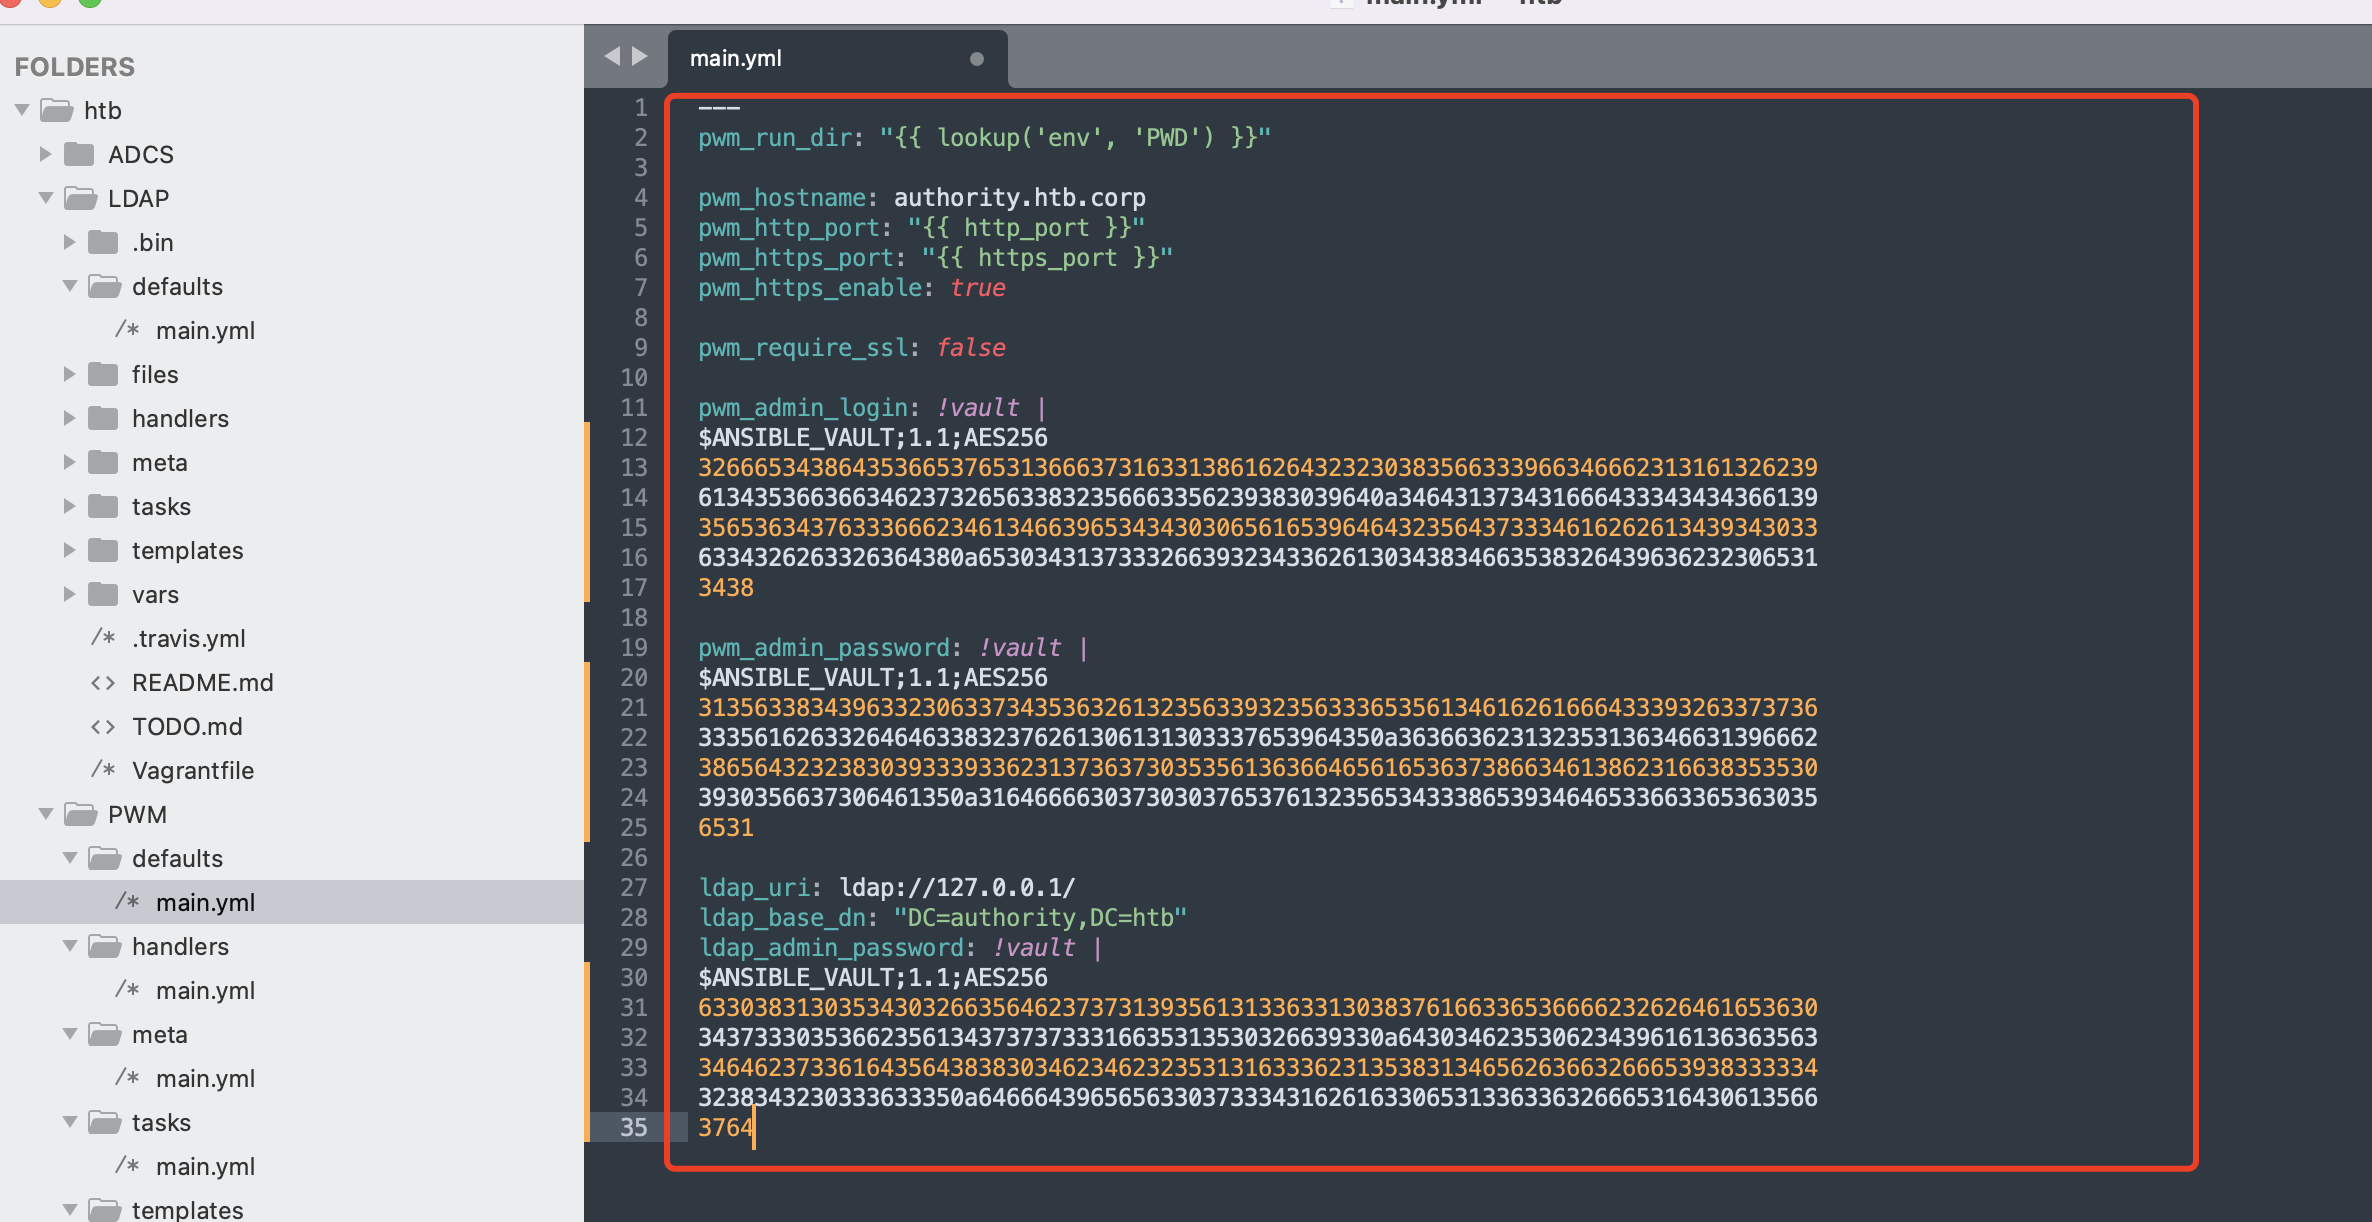Click line number 11 in gutter
This screenshot has height=1222, width=2372.
click(634, 407)
